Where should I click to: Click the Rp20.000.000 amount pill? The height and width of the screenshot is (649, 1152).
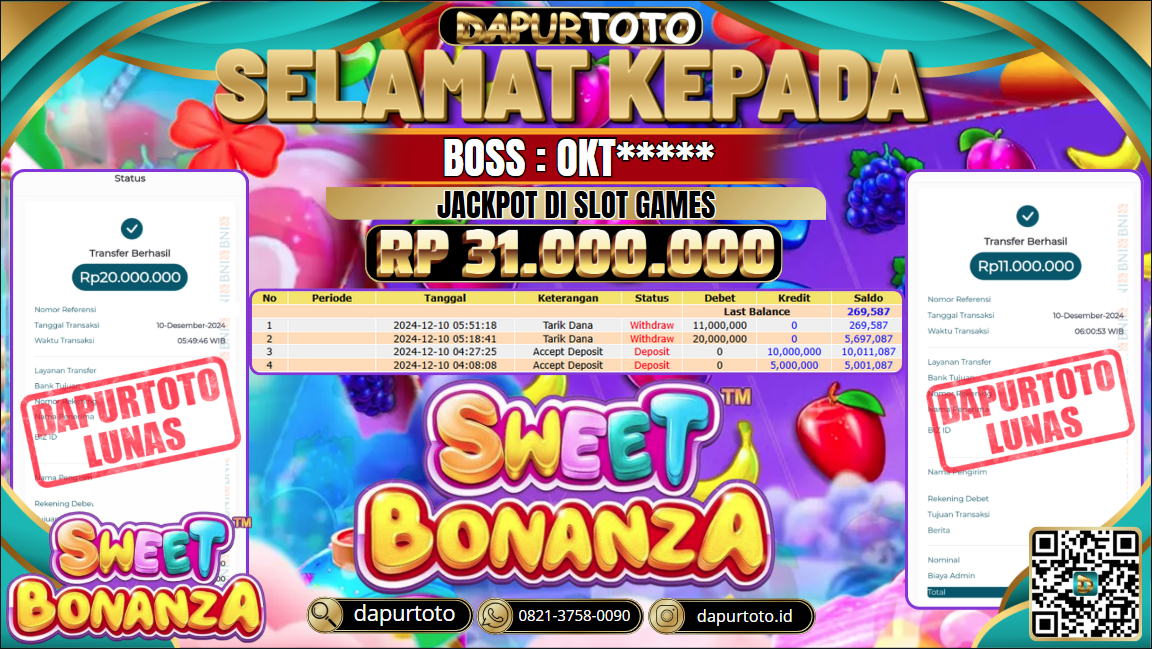click(x=130, y=277)
